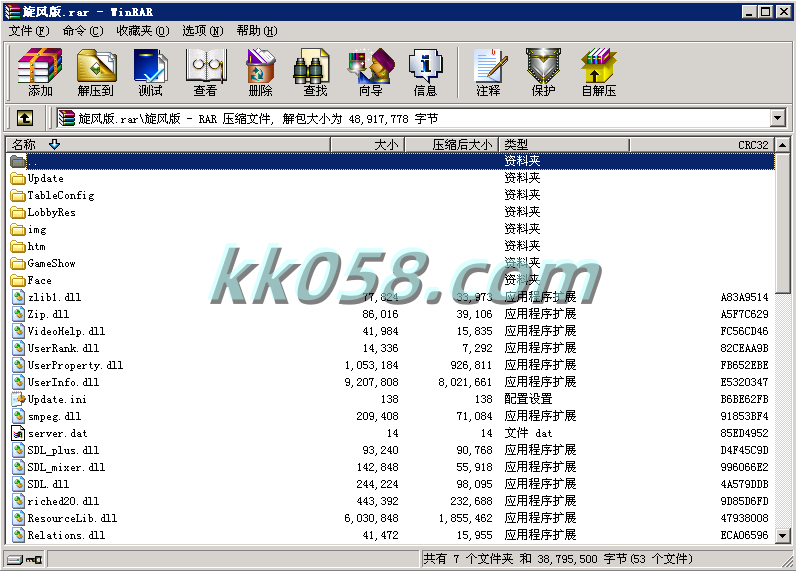This screenshot has height=571, width=796.
Task: Sort by the Type (类型) column header
Action: pyautogui.click(x=564, y=145)
